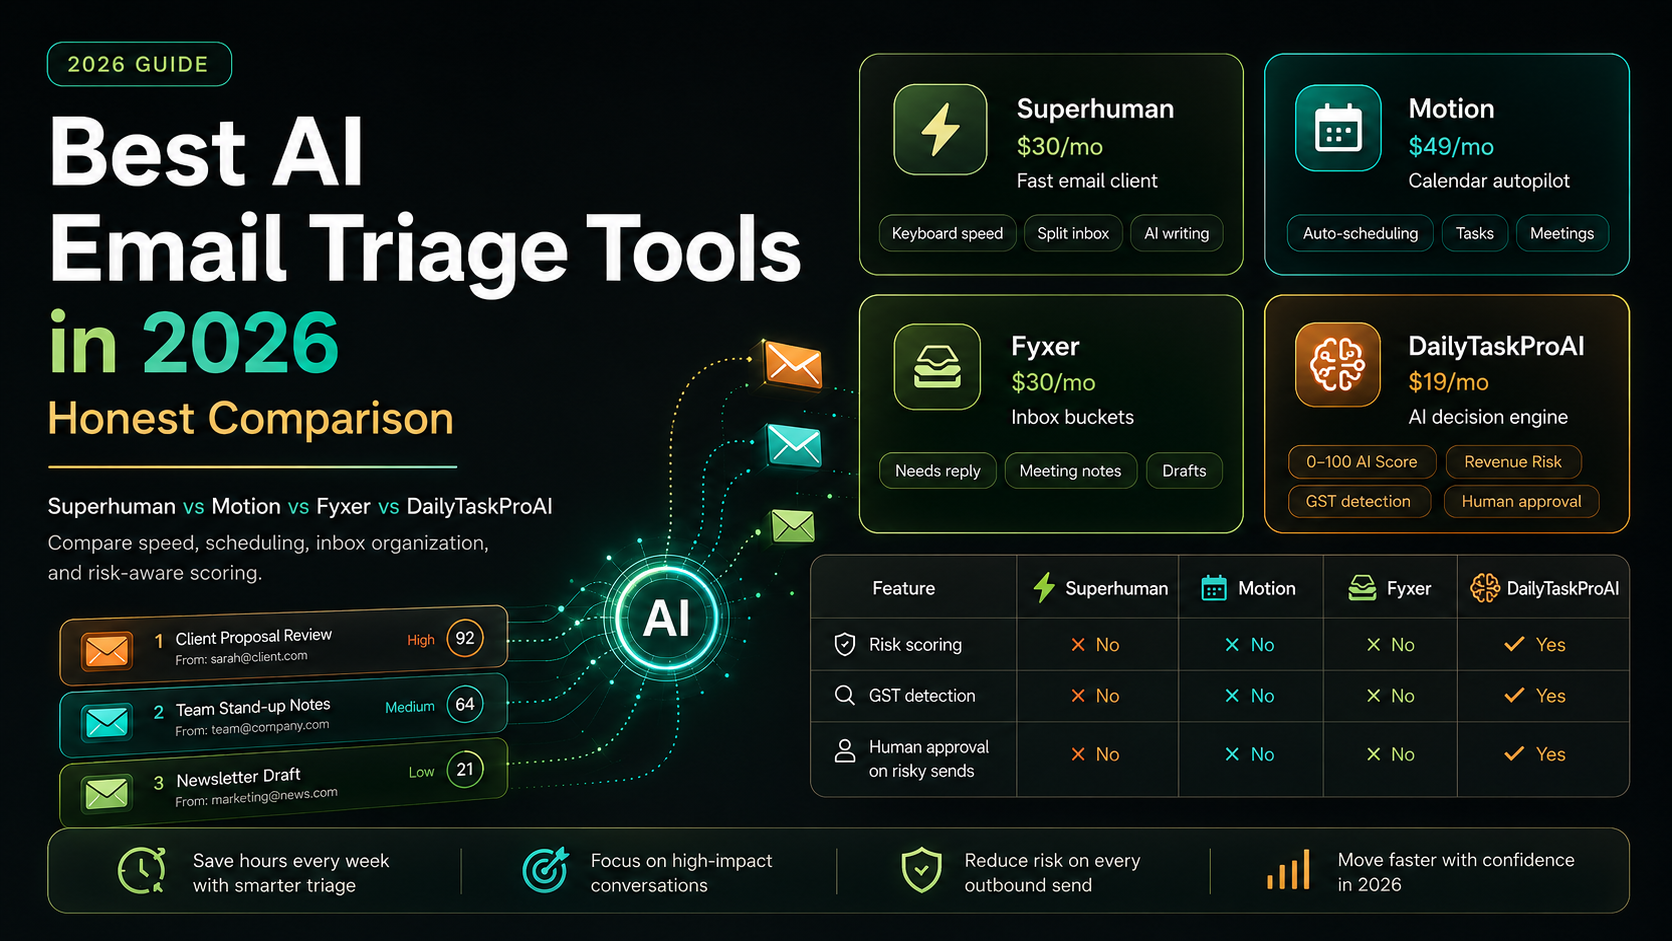Click the orange envelope in Client Proposal Review row
1672x941 pixels.
pyautogui.click(x=106, y=651)
